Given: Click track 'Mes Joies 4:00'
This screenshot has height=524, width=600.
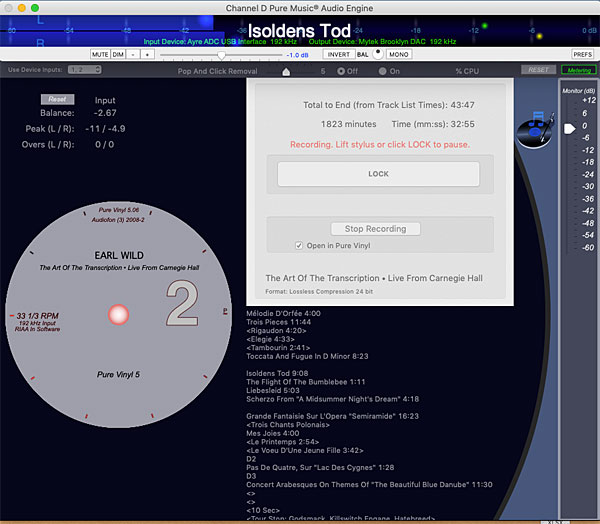Looking at the screenshot, I should click(x=273, y=433).
